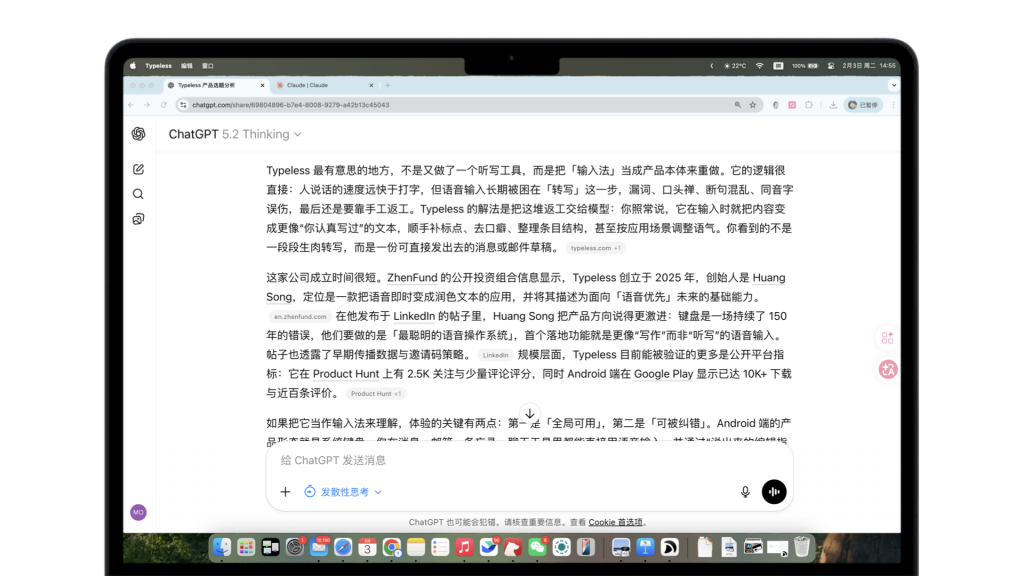The height and width of the screenshot is (576, 1024).
Task: Click the microphone dictation icon
Action: (745, 492)
